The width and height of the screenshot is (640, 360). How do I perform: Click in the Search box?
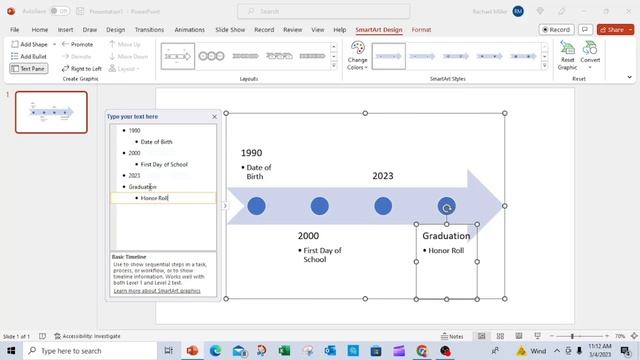(324, 11)
